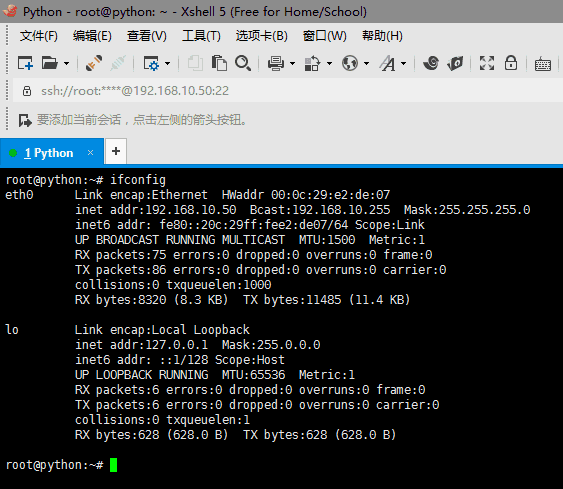Click 'Bcast:192.168.10.255' text
The width and height of the screenshot is (563, 489).
(320, 210)
